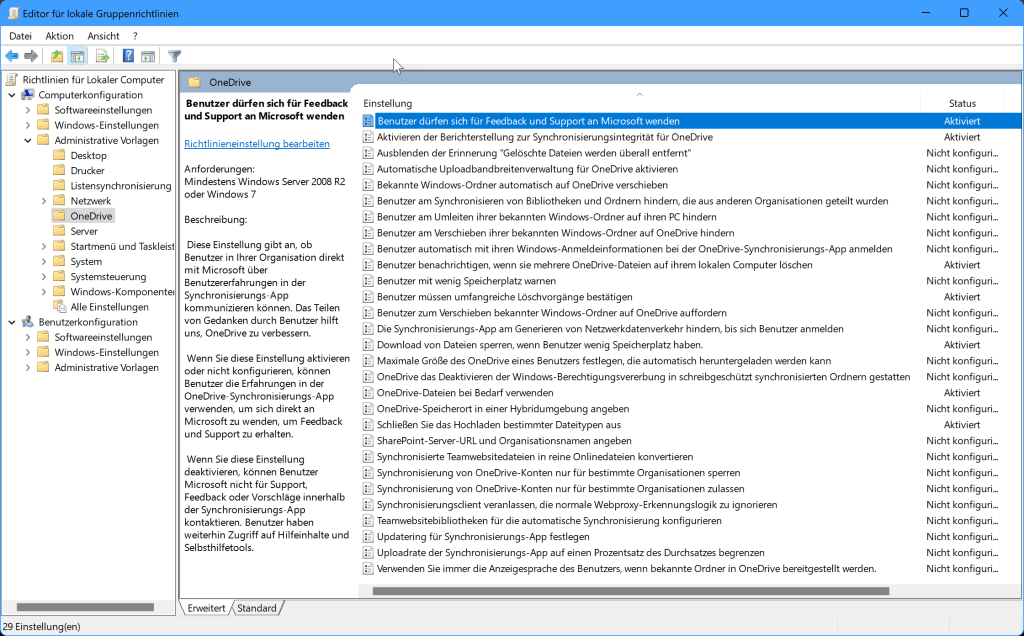Click the Forward navigation arrow
The width and height of the screenshot is (1024, 636).
[x=30, y=56]
